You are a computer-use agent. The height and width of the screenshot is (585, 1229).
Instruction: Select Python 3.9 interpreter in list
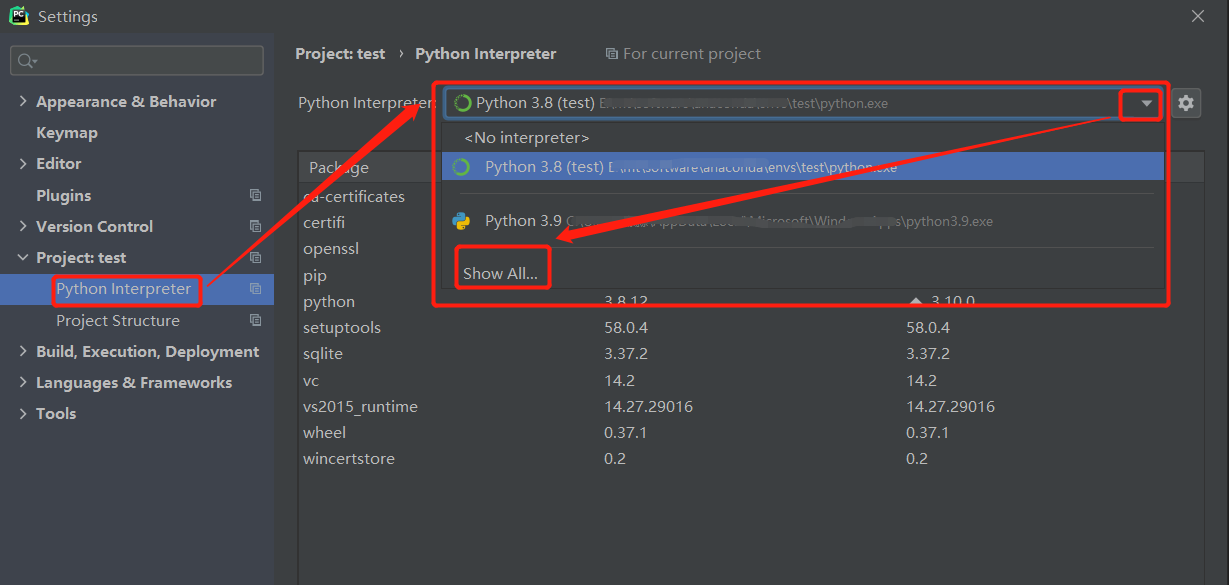click(803, 221)
